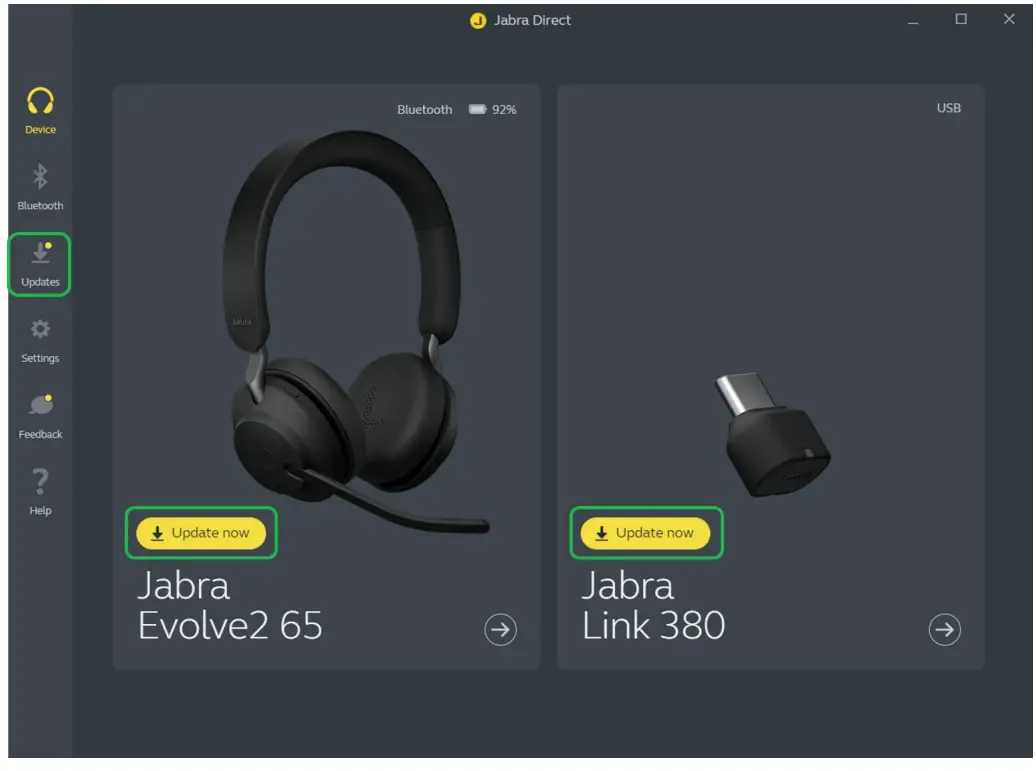Select the Jabra Link 380 dongle image

[772, 434]
